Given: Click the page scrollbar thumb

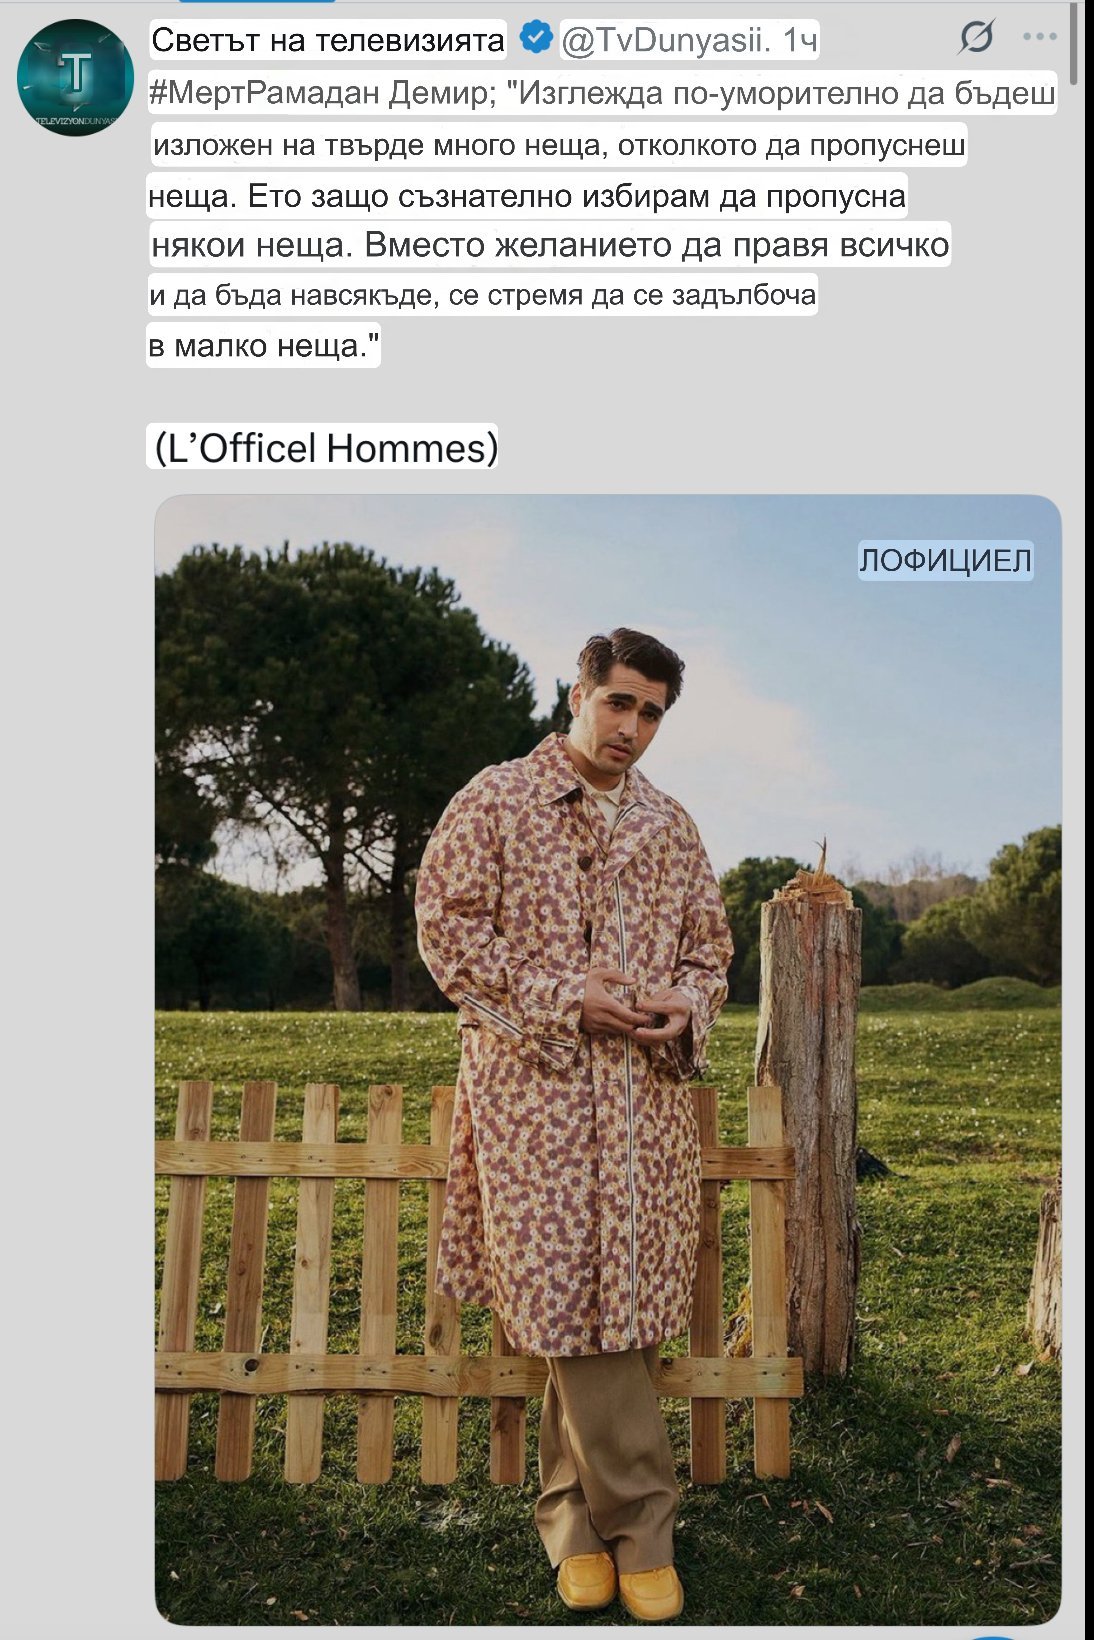Looking at the screenshot, I should [1074, 42].
